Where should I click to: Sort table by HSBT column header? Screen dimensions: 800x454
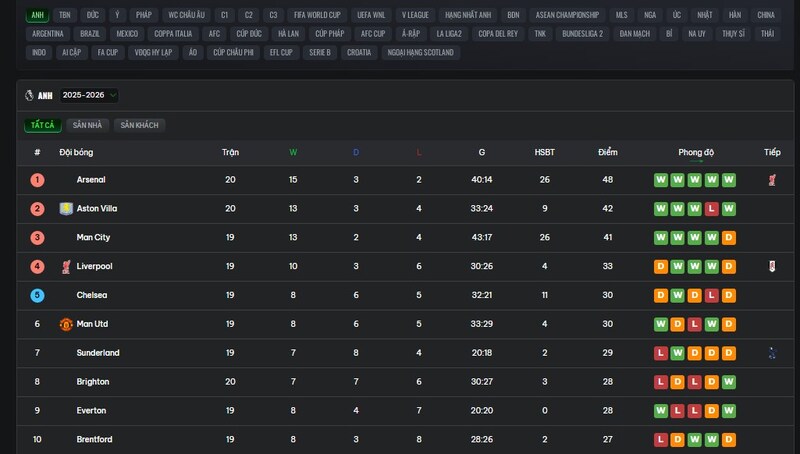point(544,152)
